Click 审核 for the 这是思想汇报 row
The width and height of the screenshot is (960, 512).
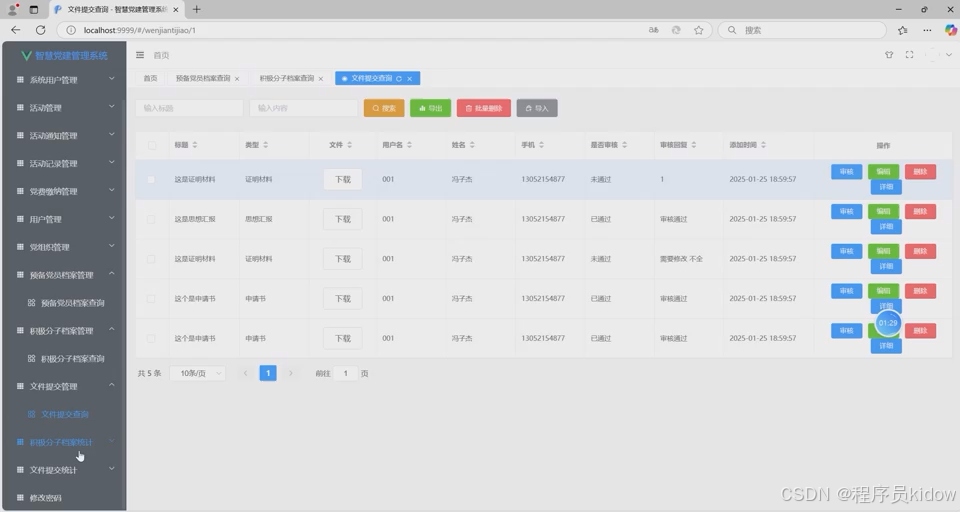coord(847,211)
